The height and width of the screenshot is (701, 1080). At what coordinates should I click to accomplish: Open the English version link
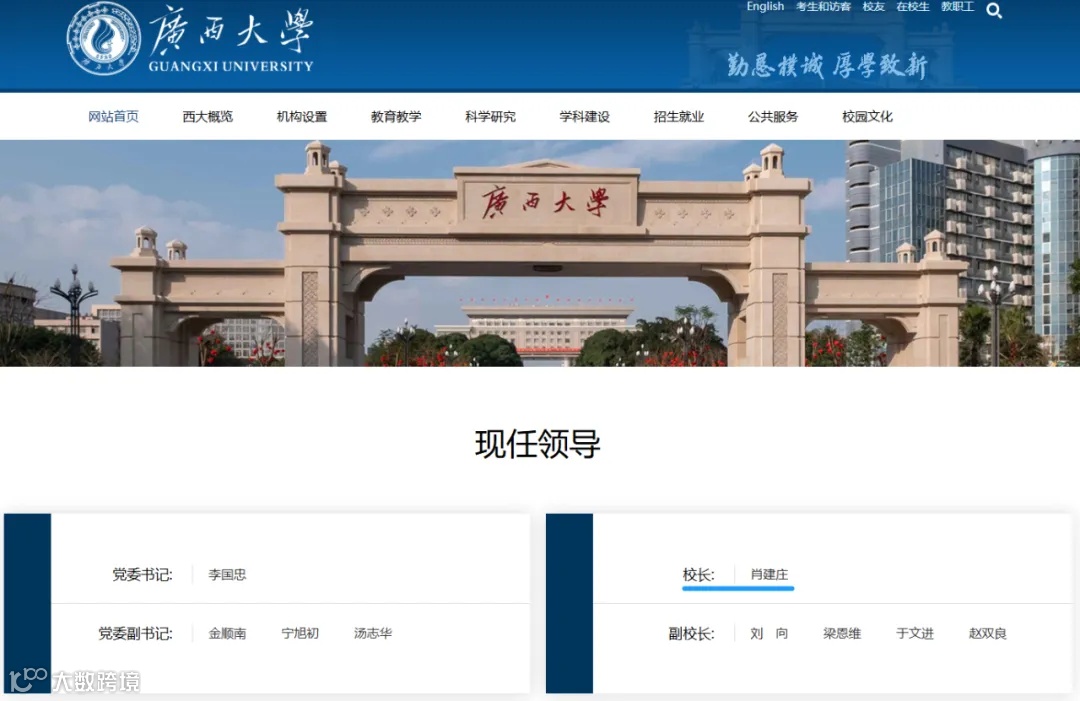pyautogui.click(x=765, y=6)
